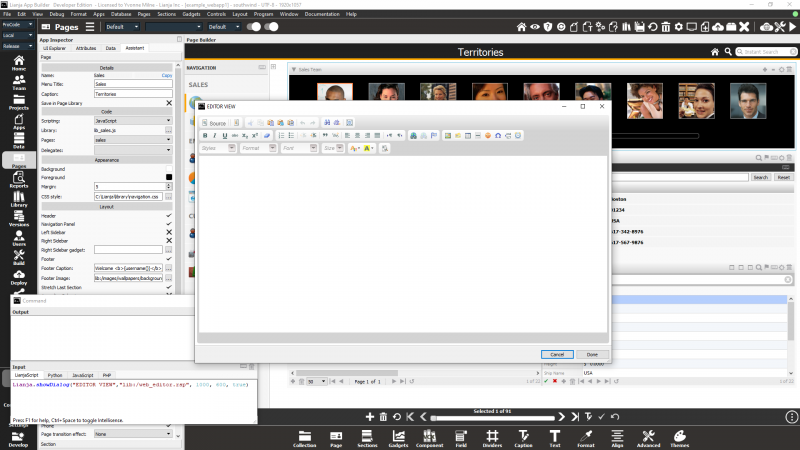This screenshot has width=800, height=450.
Task: Open the Styles dropdown in the editor
Action: (217, 148)
